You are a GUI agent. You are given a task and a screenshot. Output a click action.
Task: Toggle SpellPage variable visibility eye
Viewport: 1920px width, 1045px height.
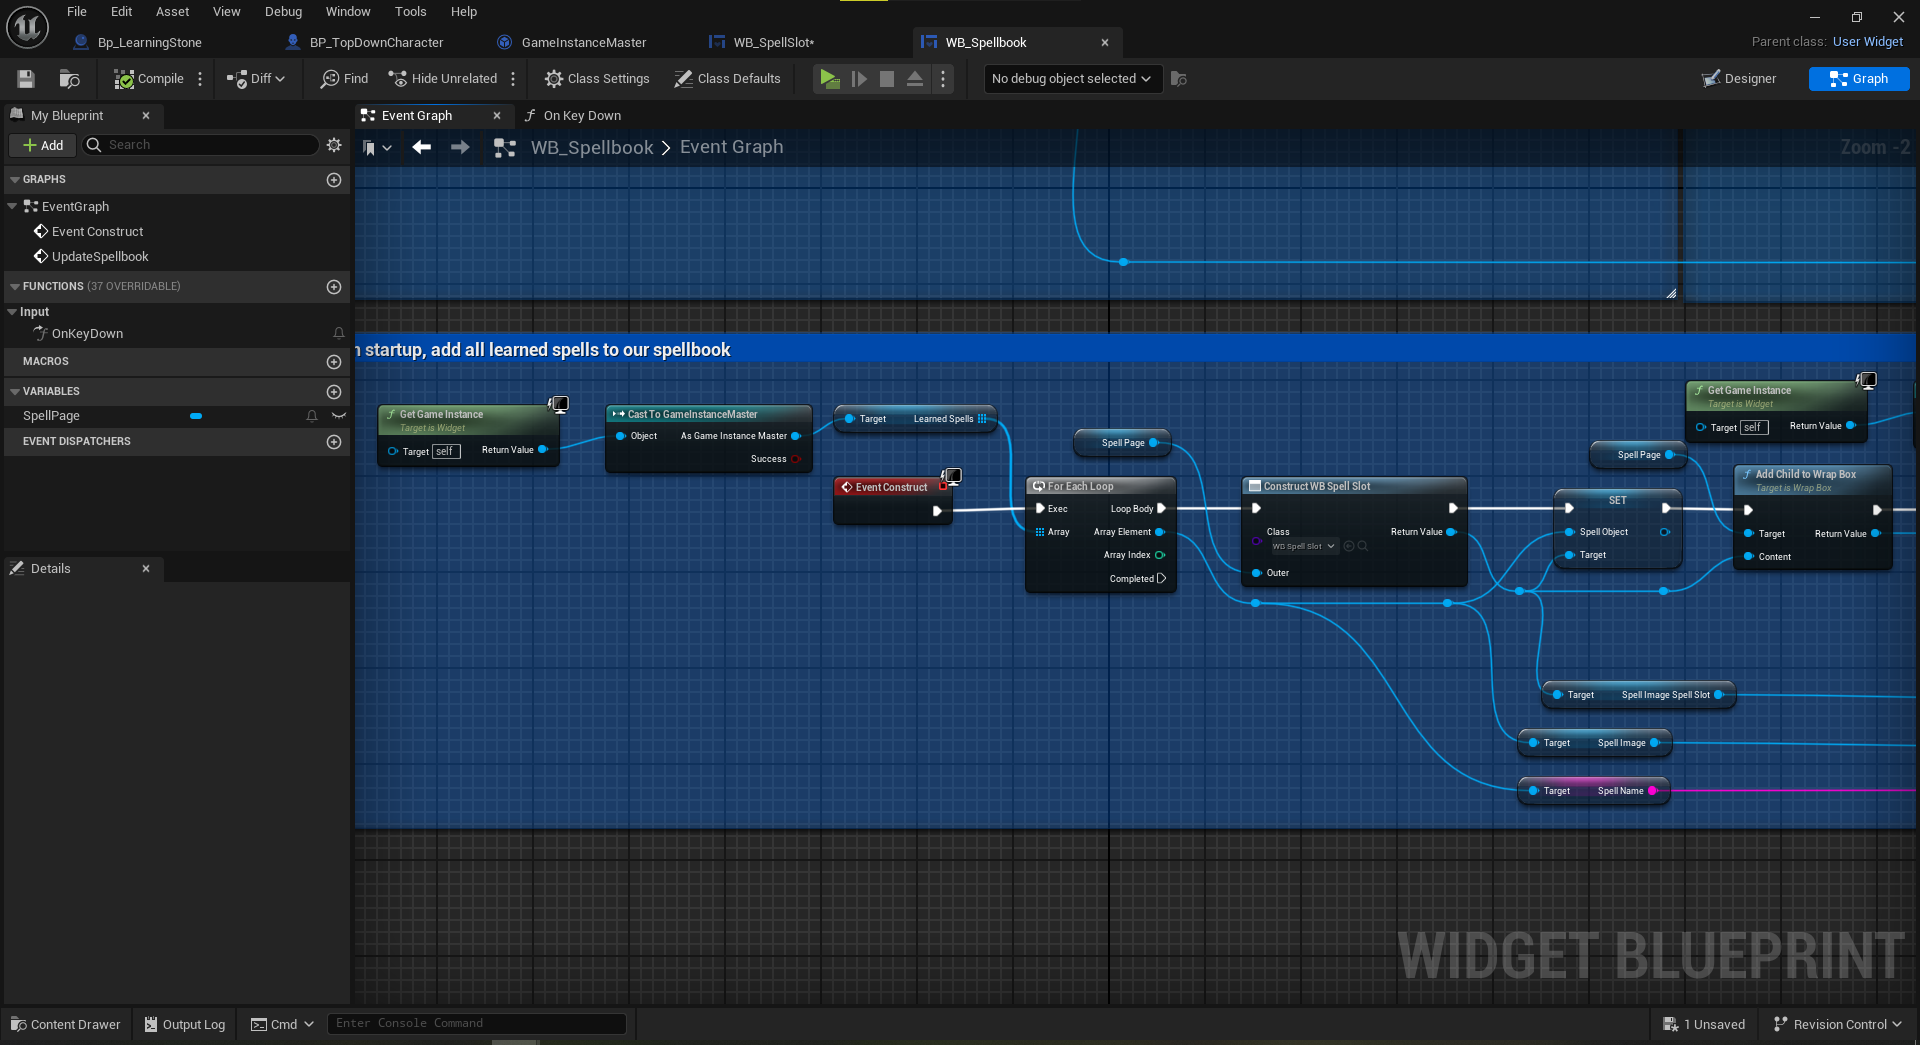tap(339, 416)
